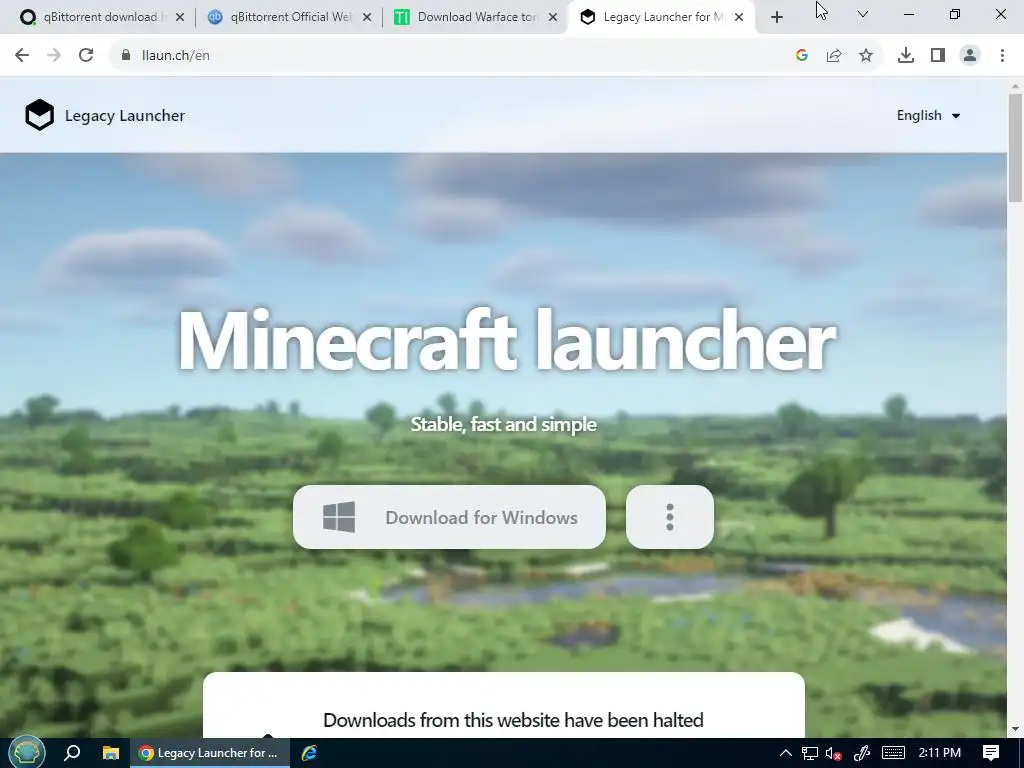Show hidden system tray icons
This screenshot has height=768, width=1024.
786,753
